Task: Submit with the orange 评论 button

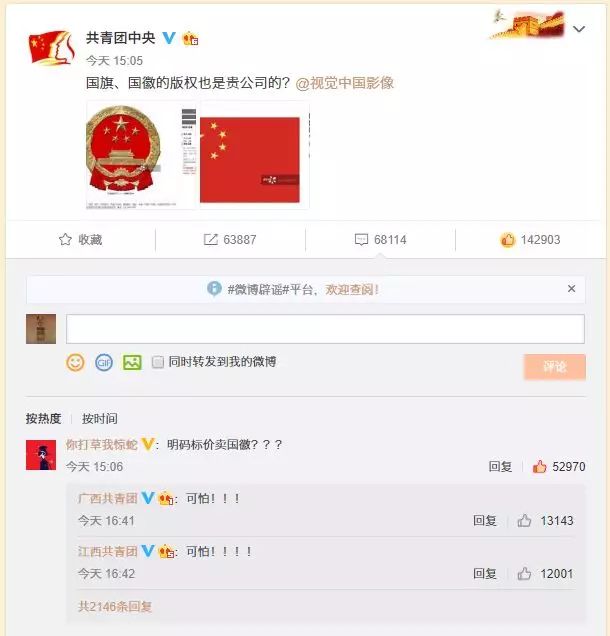Action: [x=554, y=367]
